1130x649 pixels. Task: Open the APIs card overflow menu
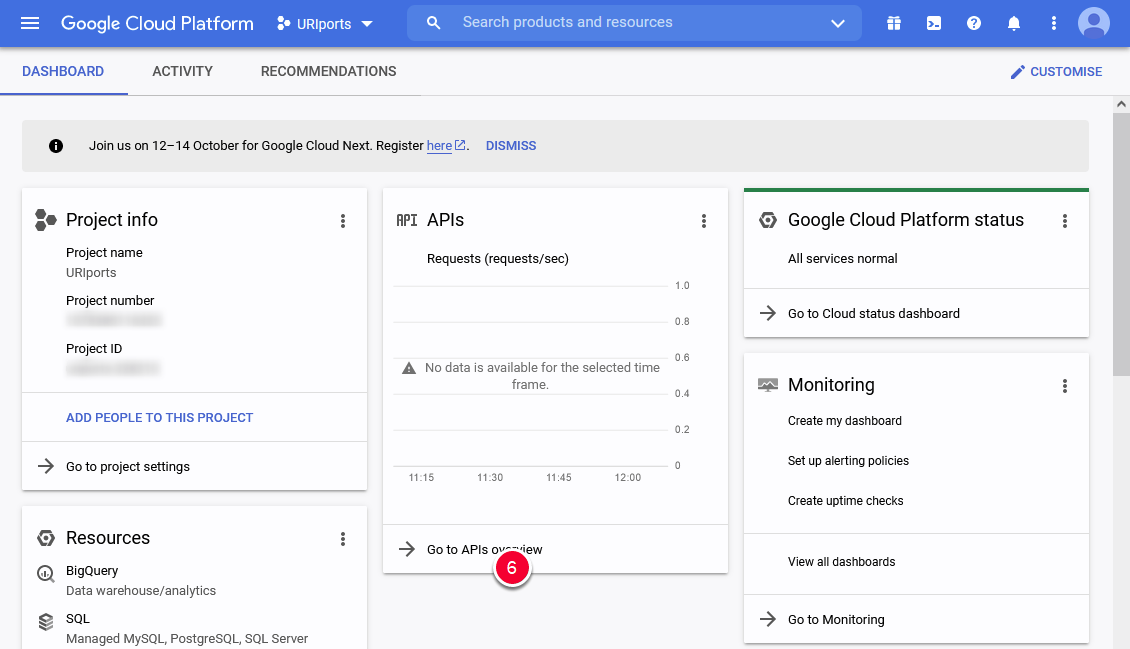point(704,220)
